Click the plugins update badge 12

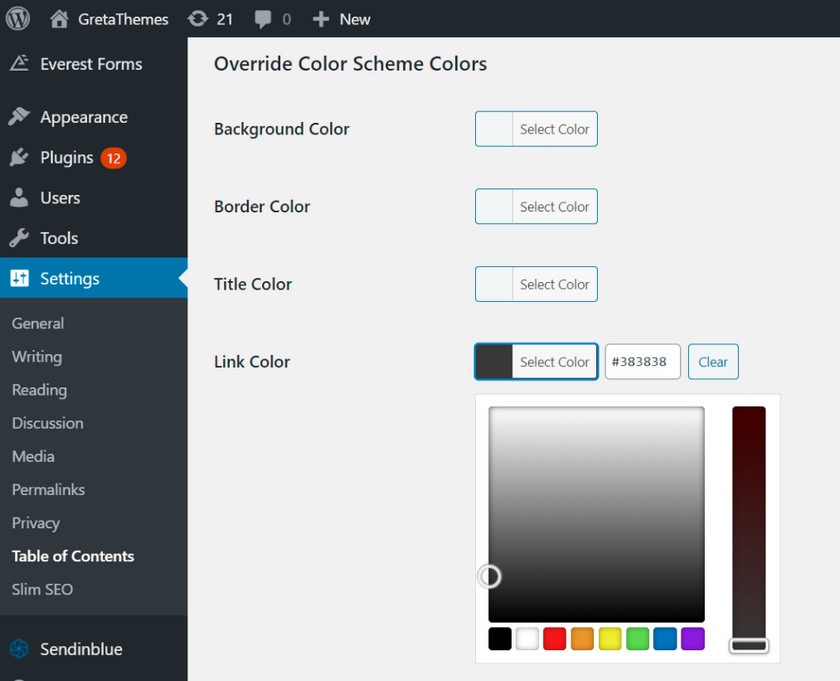coord(114,158)
